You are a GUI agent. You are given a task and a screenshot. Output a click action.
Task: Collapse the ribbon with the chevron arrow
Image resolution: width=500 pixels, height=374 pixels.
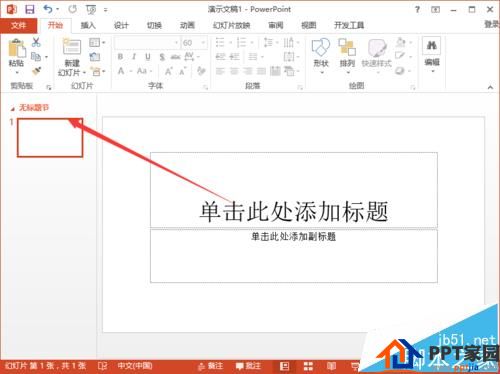click(490, 87)
